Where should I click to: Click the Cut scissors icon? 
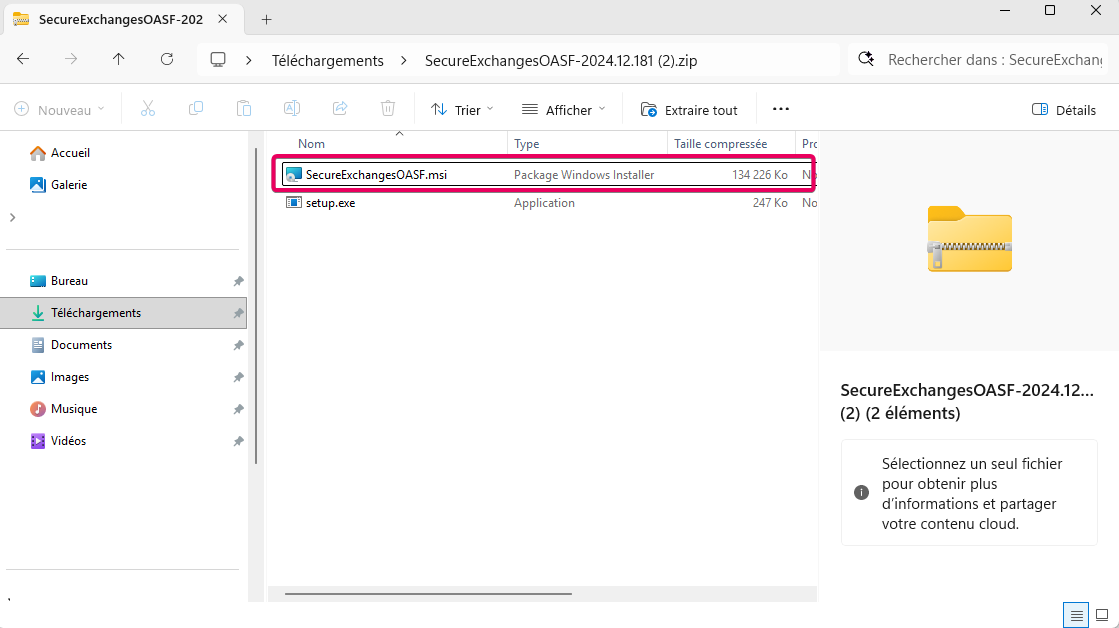[148, 109]
